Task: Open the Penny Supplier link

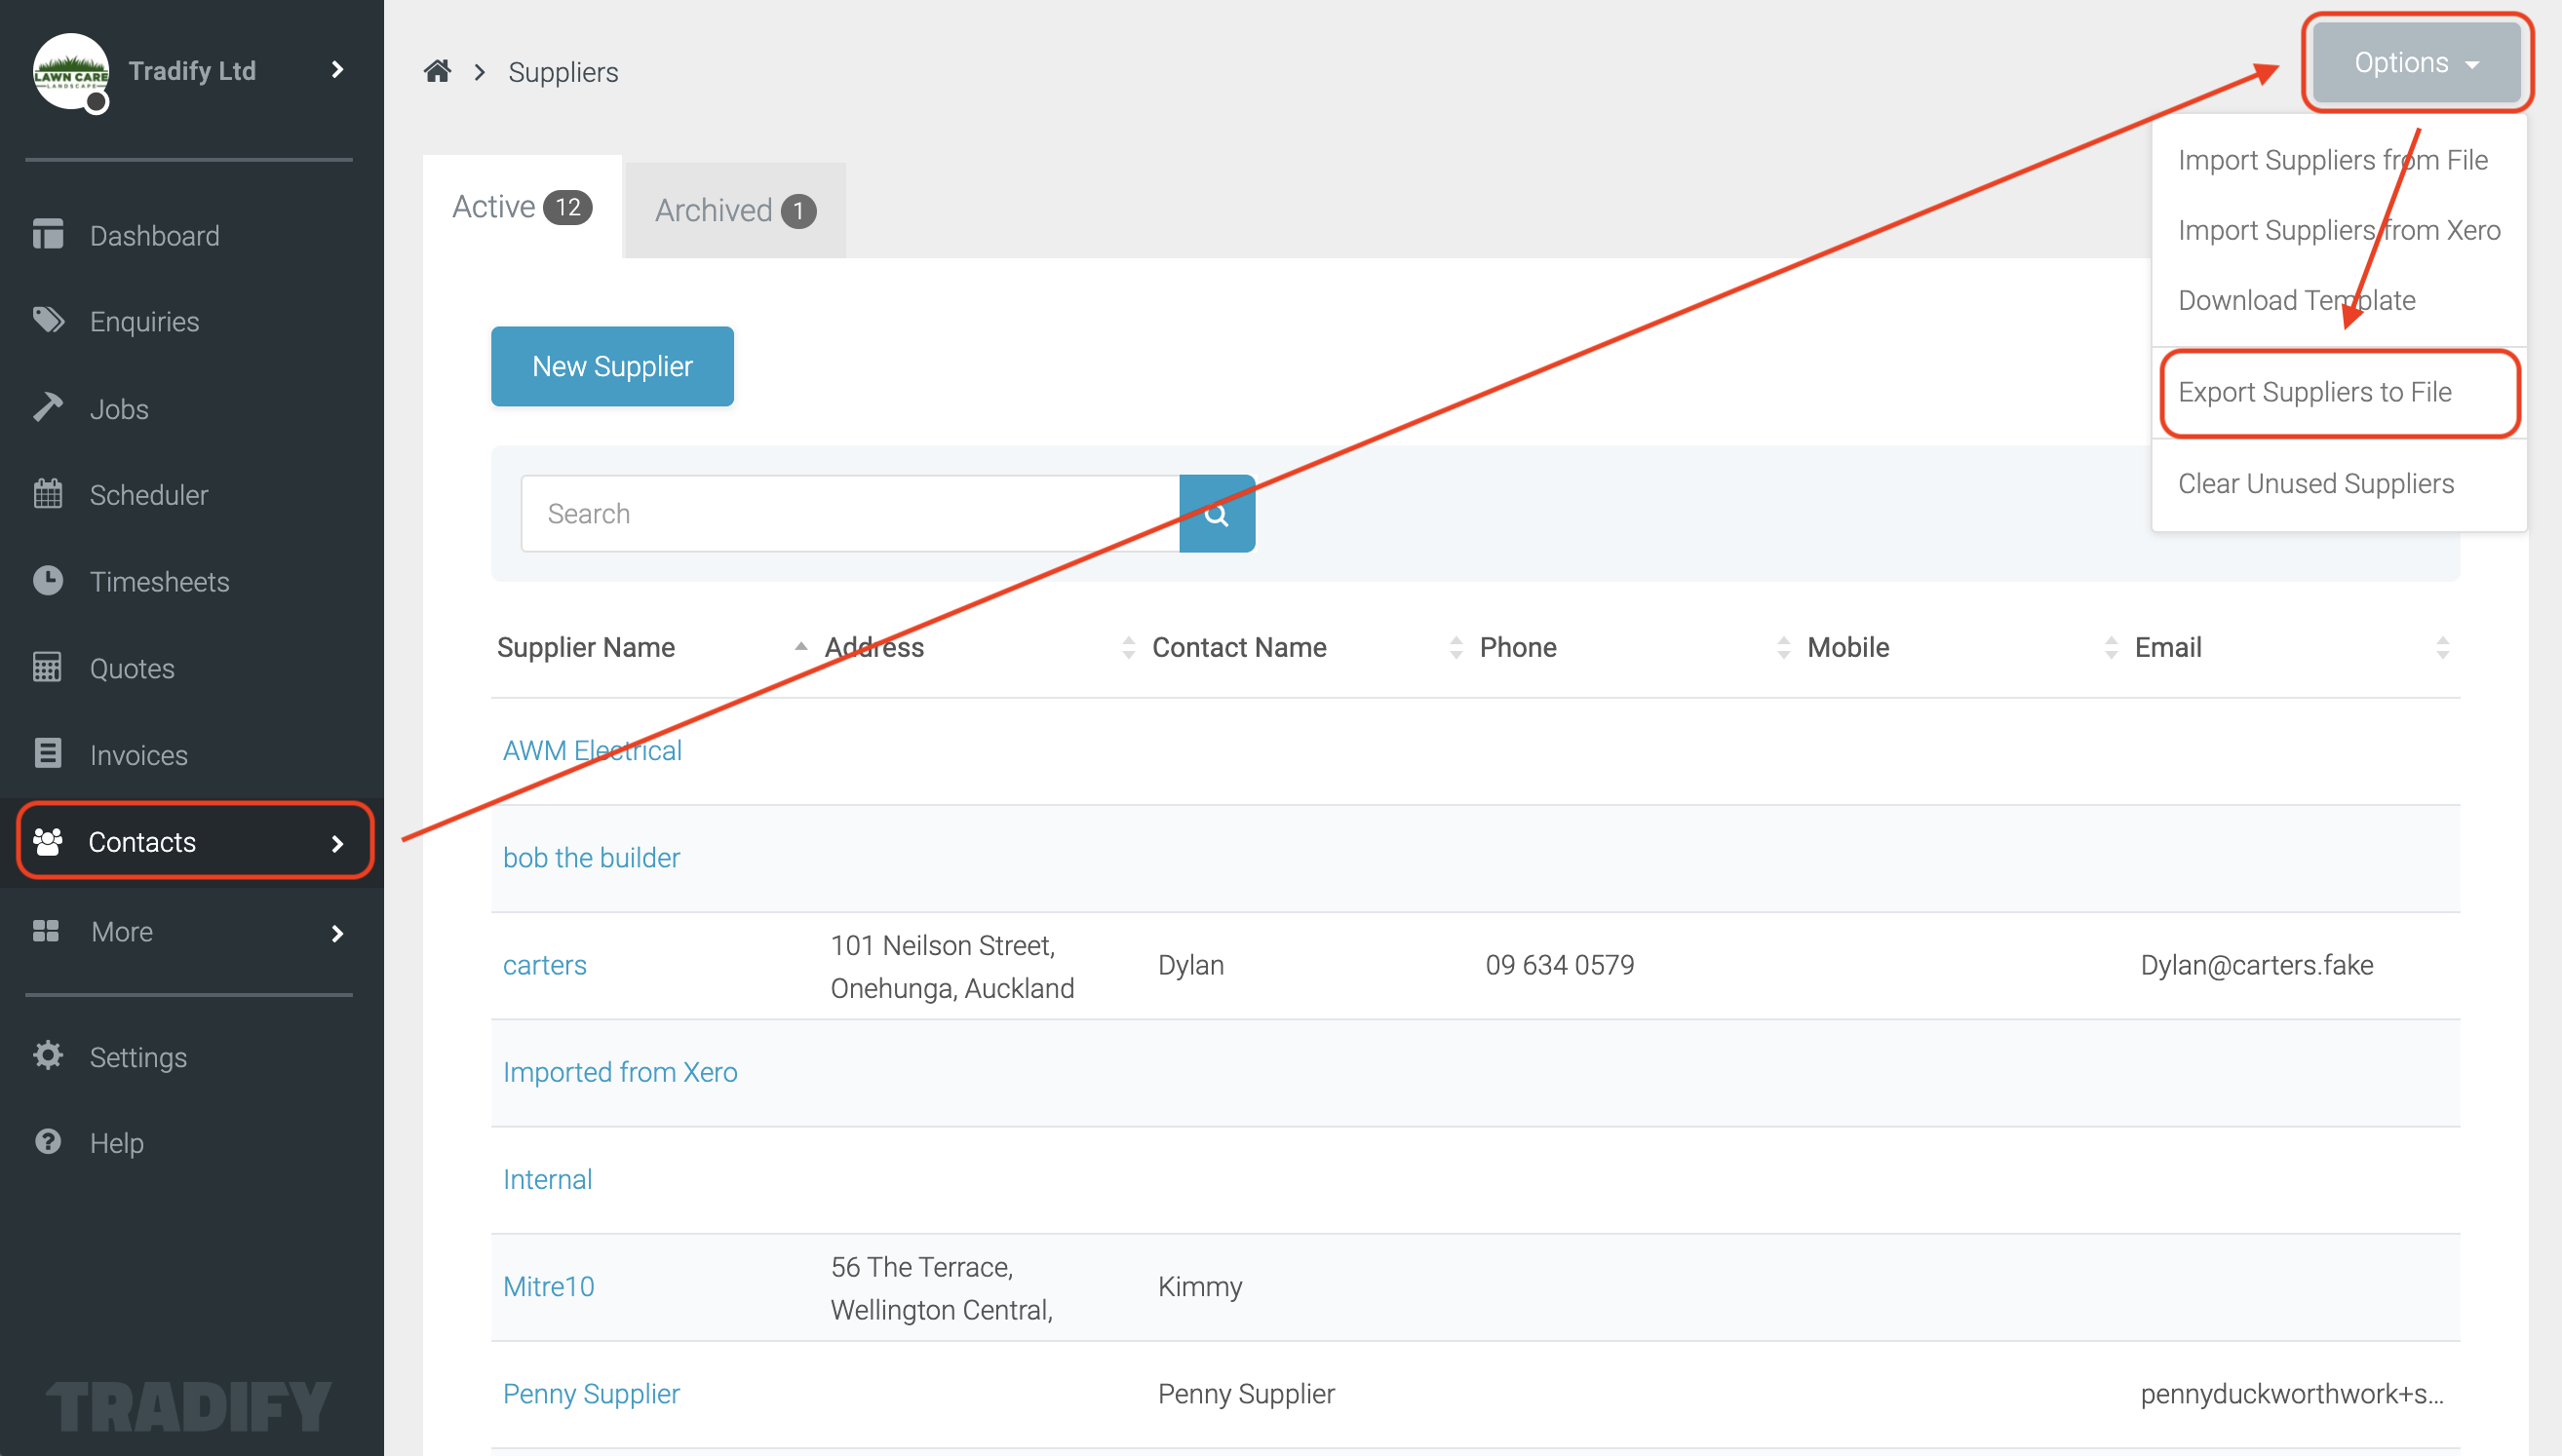Action: [x=591, y=1393]
